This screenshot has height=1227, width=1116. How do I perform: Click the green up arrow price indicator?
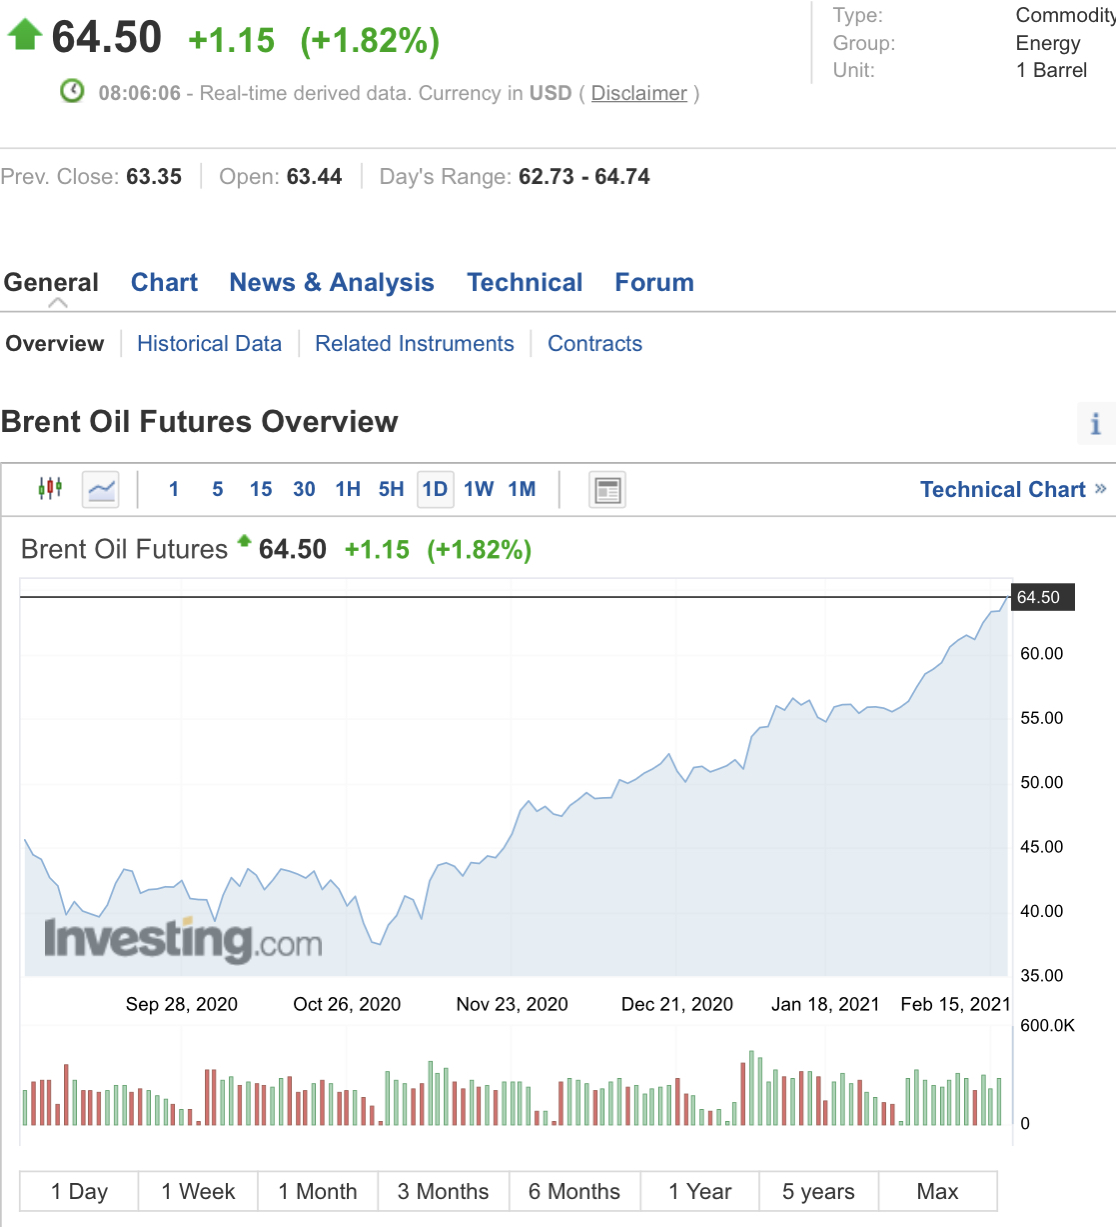coord(25,36)
